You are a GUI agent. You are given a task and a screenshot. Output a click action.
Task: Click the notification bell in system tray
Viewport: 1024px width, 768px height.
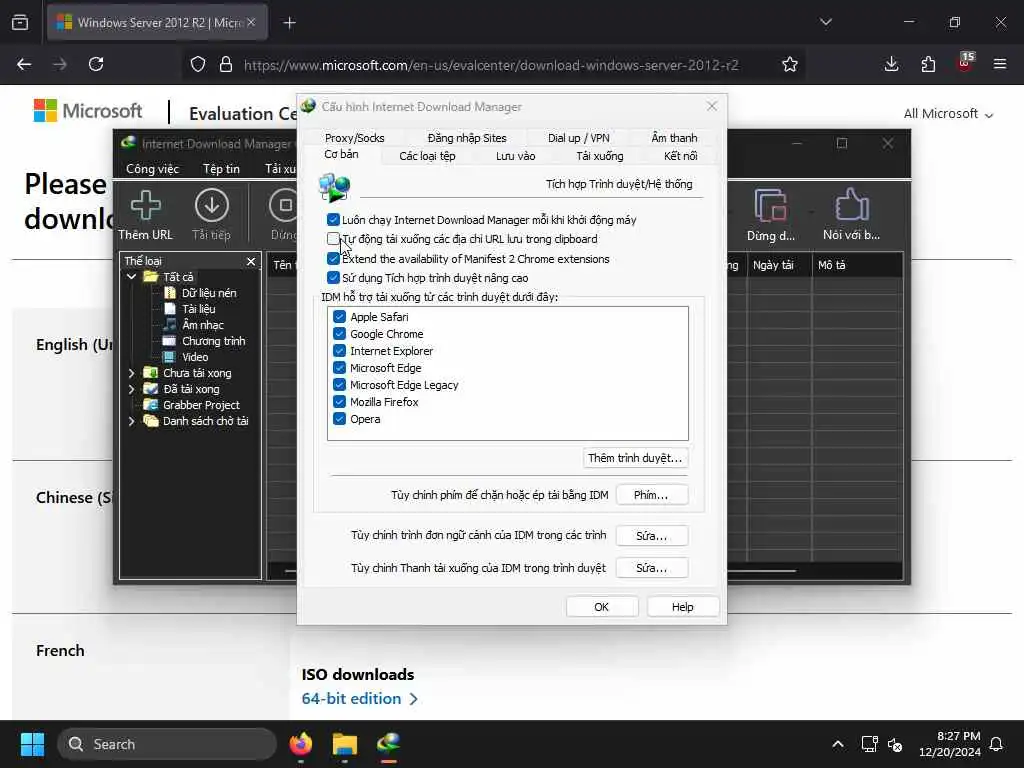(996, 744)
